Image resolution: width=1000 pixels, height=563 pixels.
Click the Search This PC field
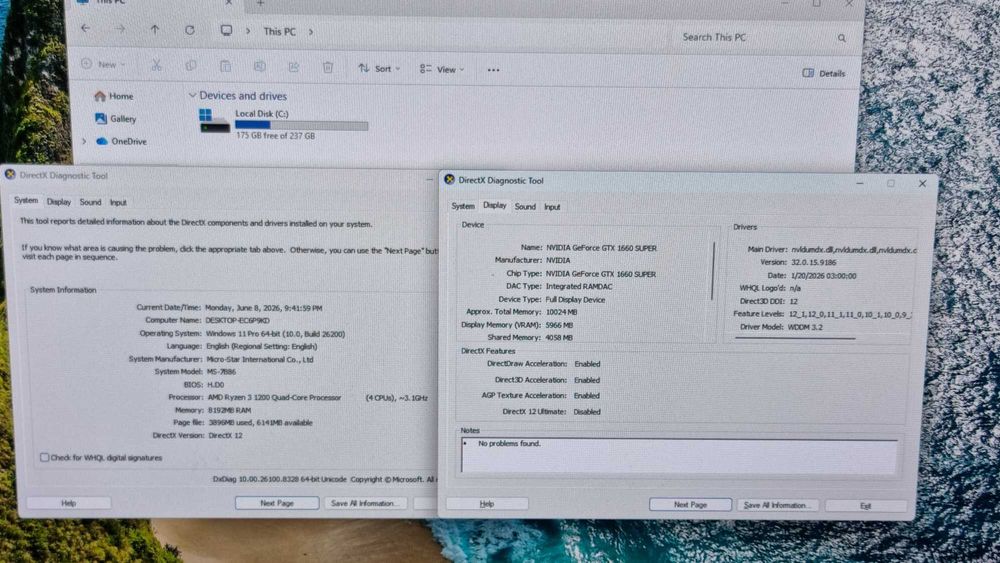coord(763,38)
